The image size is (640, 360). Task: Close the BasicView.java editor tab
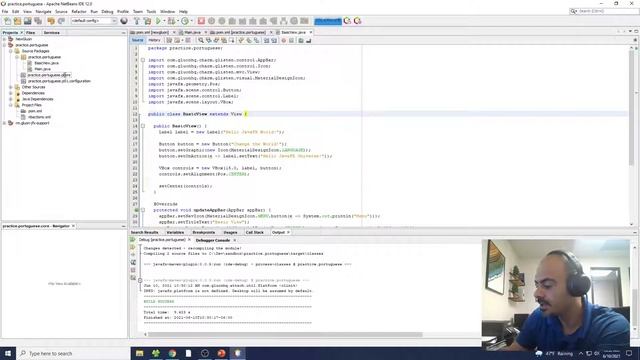(x=311, y=32)
